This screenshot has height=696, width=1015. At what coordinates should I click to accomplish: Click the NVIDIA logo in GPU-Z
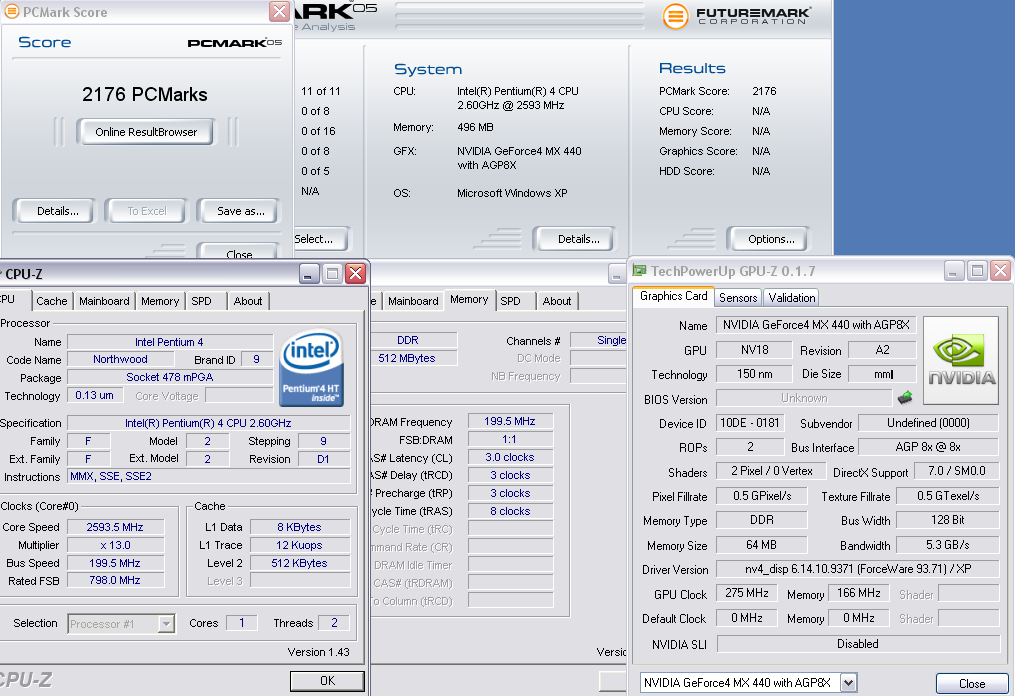(x=961, y=360)
